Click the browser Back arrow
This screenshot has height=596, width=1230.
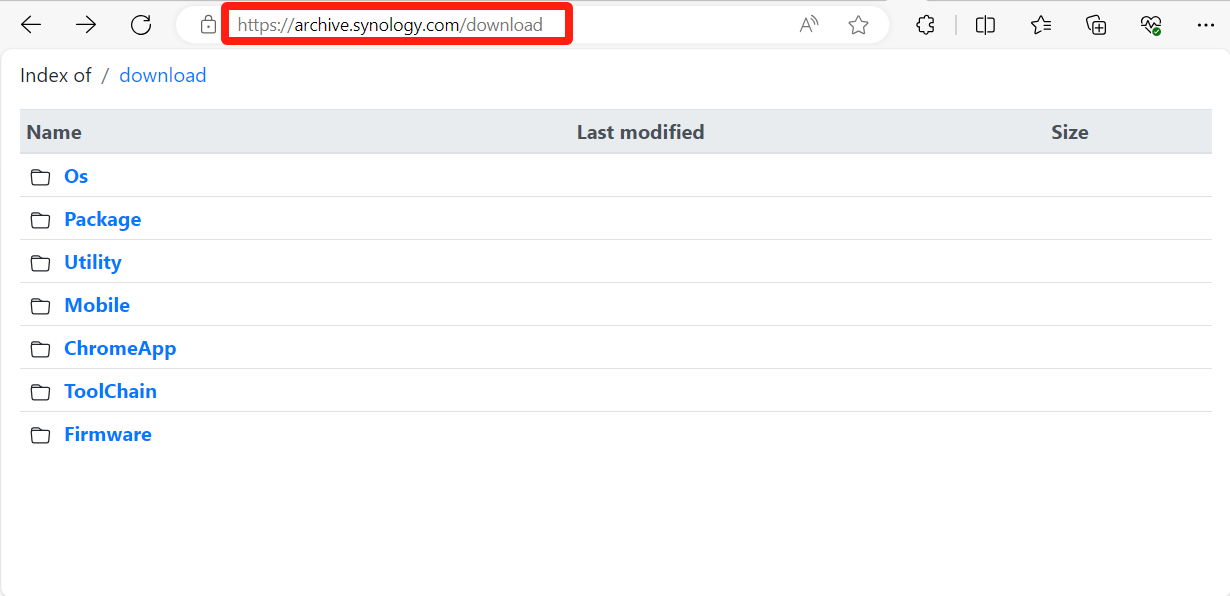(31, 25)
